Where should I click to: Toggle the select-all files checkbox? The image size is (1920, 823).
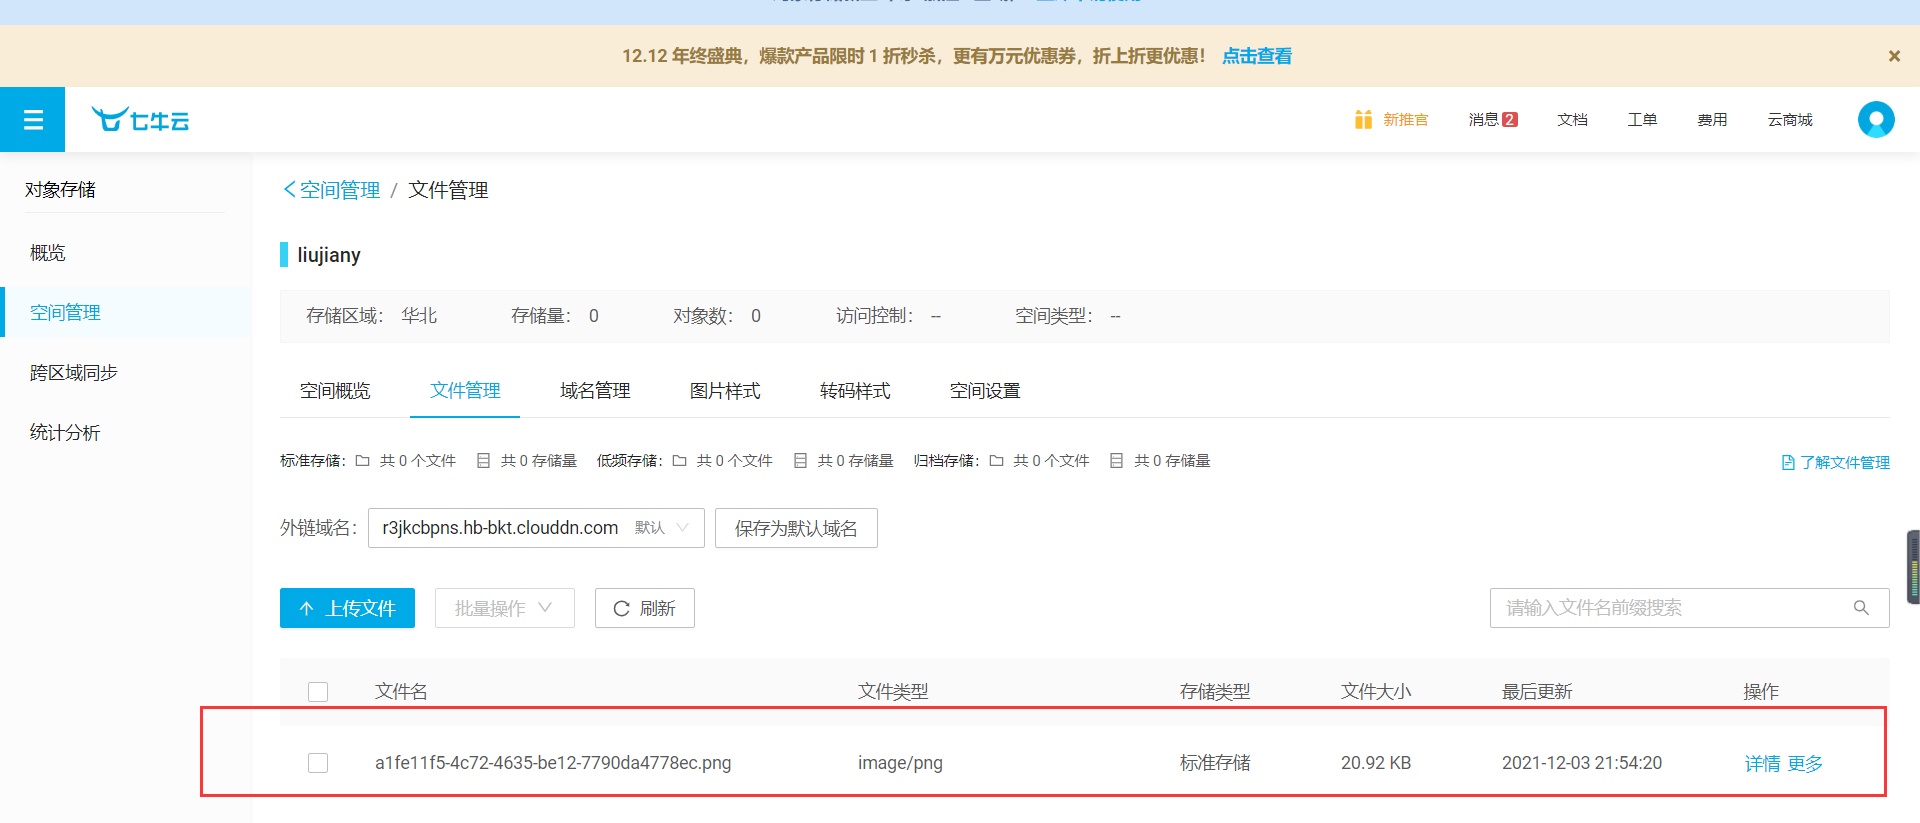(318, 692)
